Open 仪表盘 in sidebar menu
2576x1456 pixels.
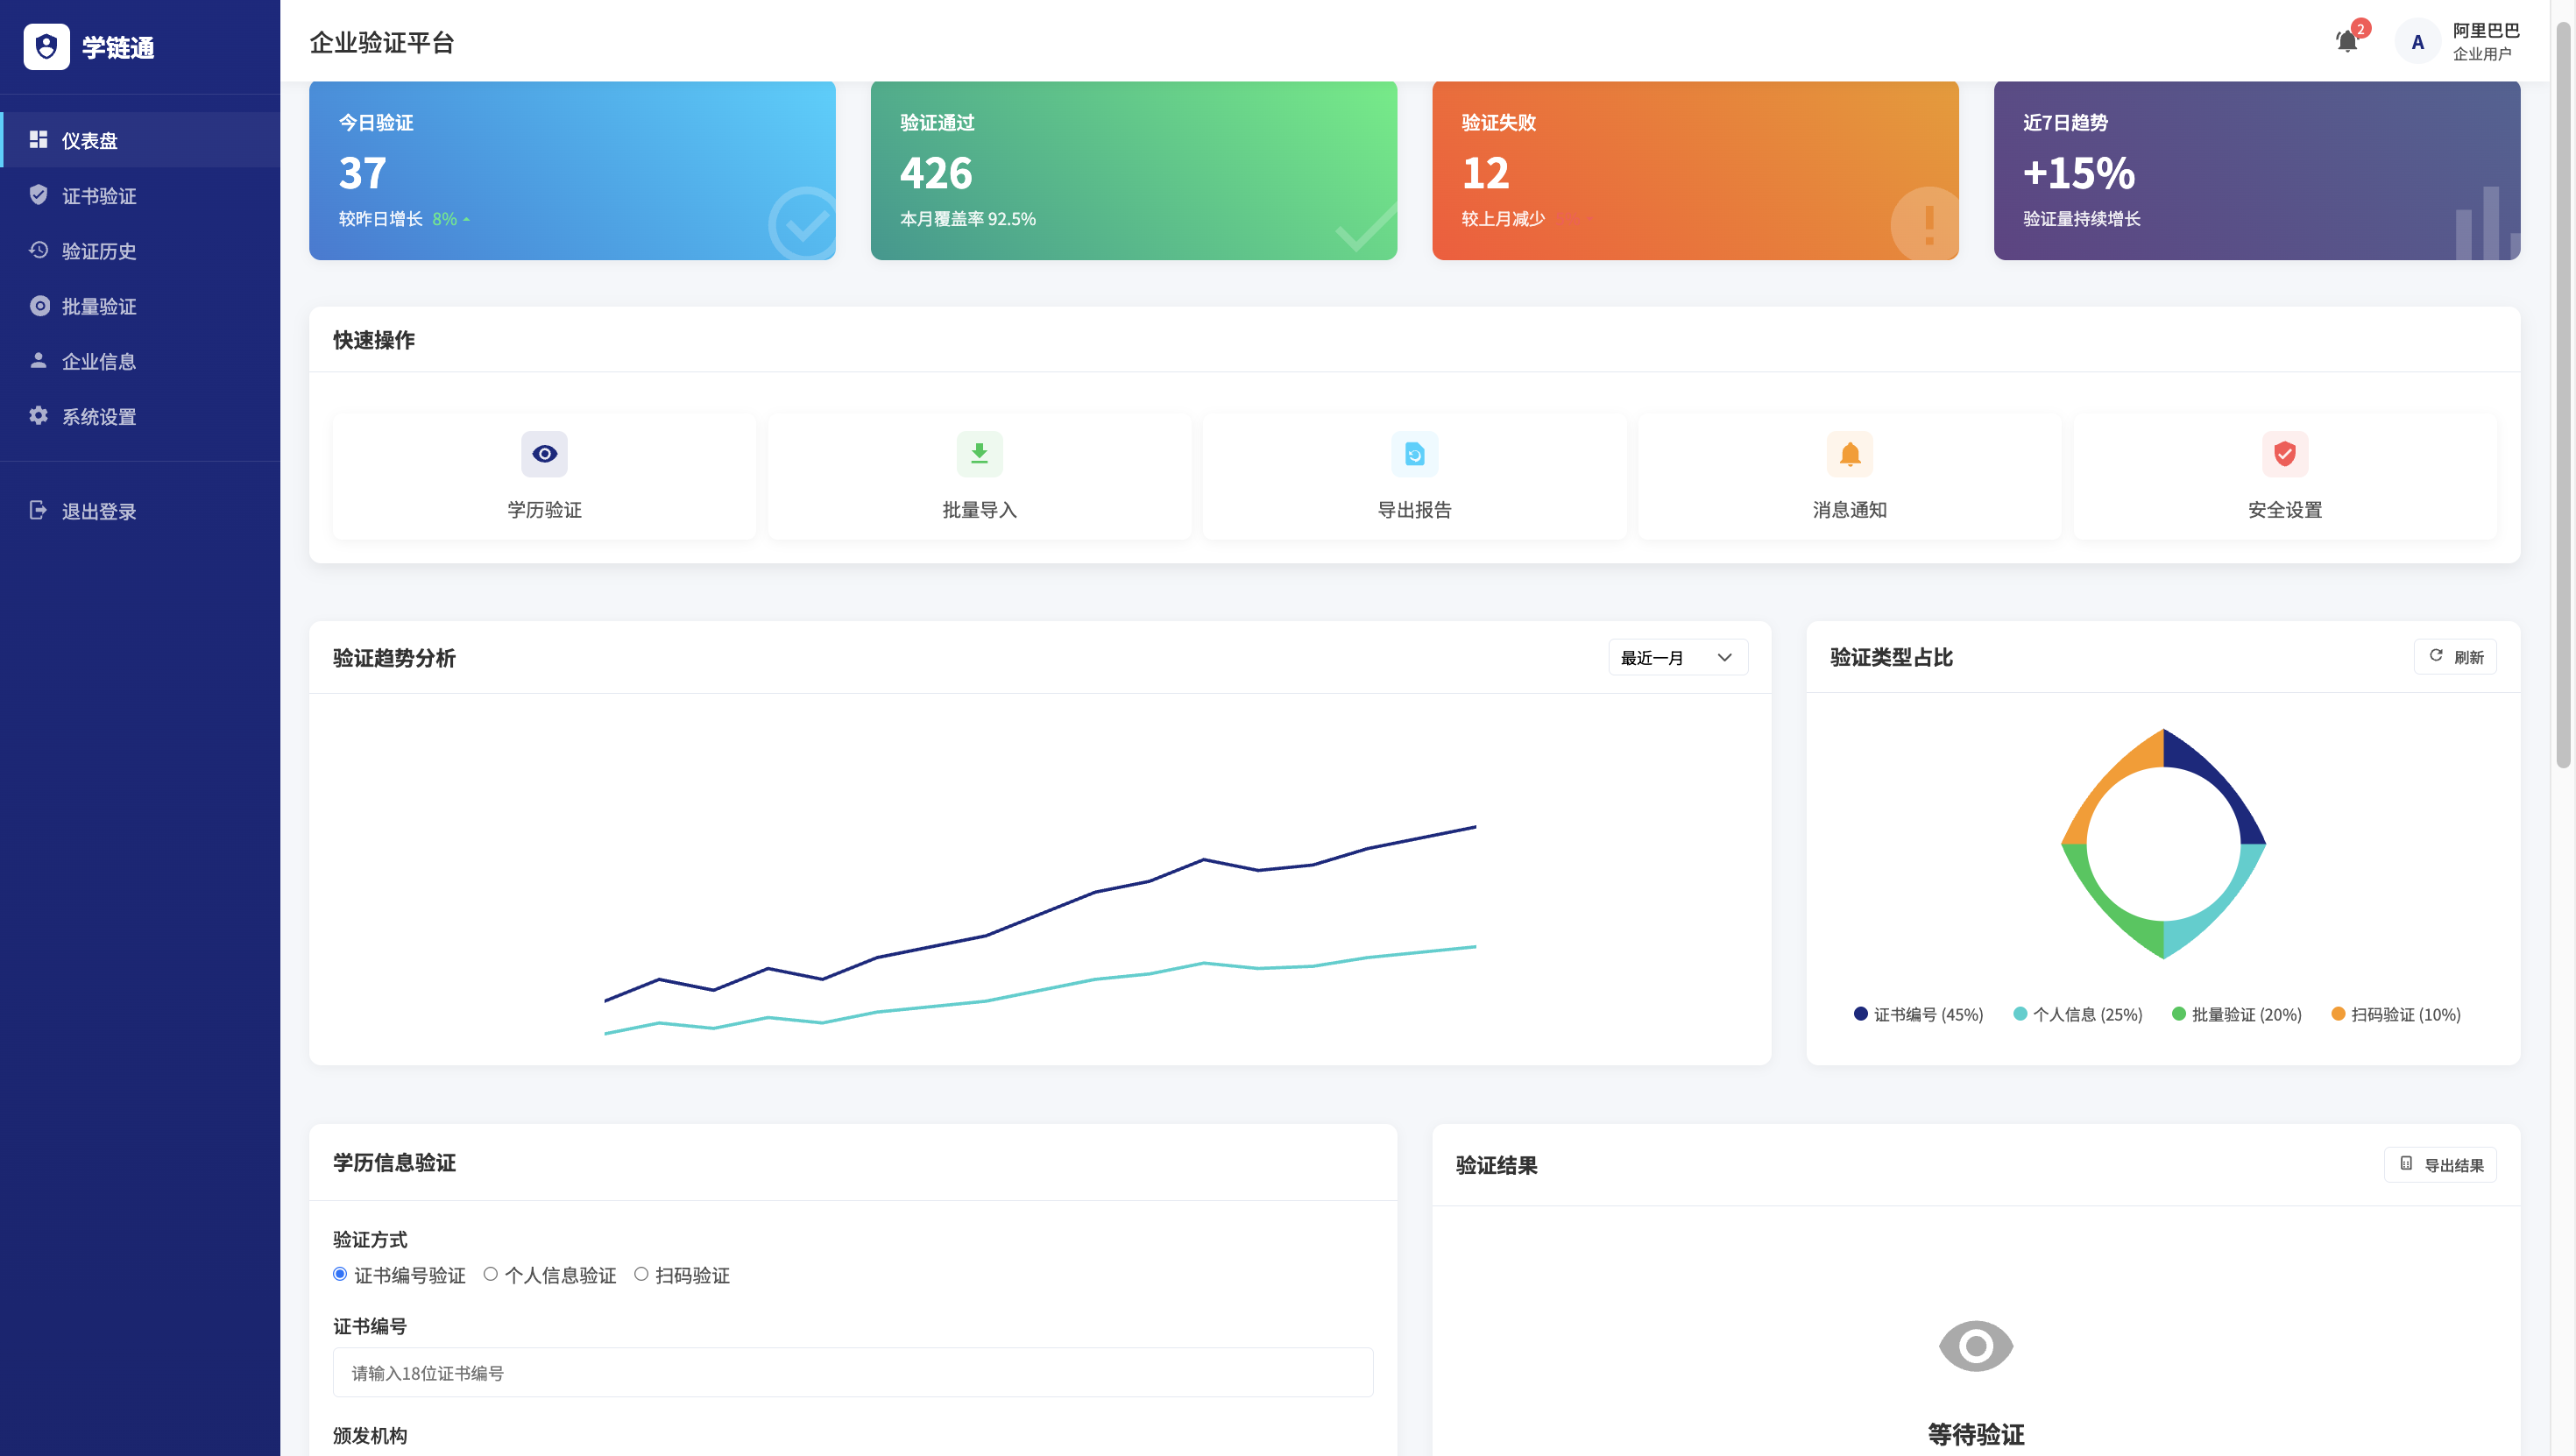140,140
